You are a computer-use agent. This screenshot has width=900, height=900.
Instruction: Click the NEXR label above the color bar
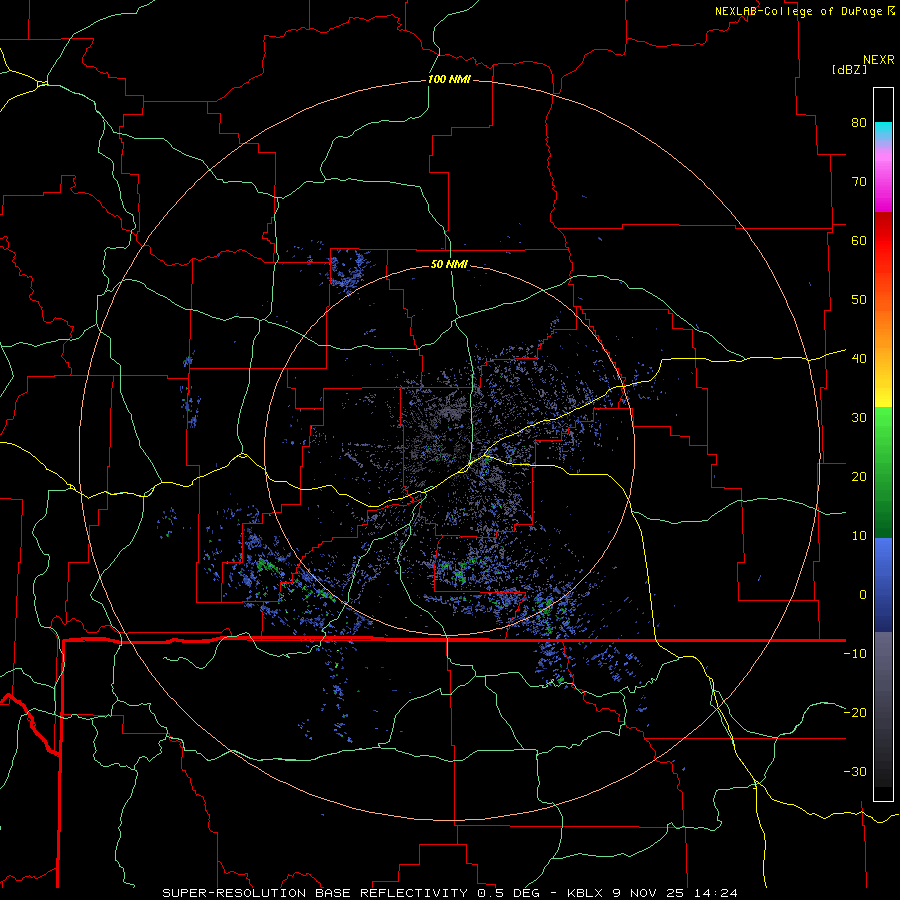coord(879,60)
